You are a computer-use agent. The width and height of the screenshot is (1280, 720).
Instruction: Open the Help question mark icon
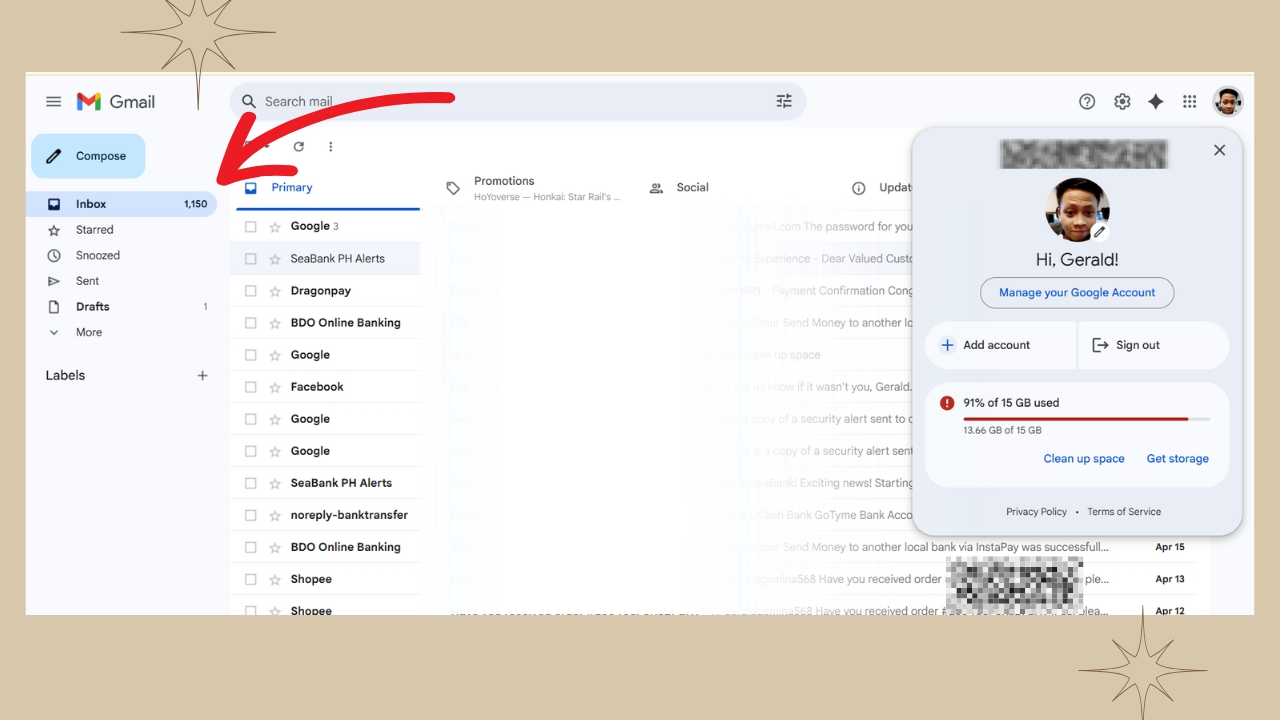pyautogui.click(x=1087, y=101)
